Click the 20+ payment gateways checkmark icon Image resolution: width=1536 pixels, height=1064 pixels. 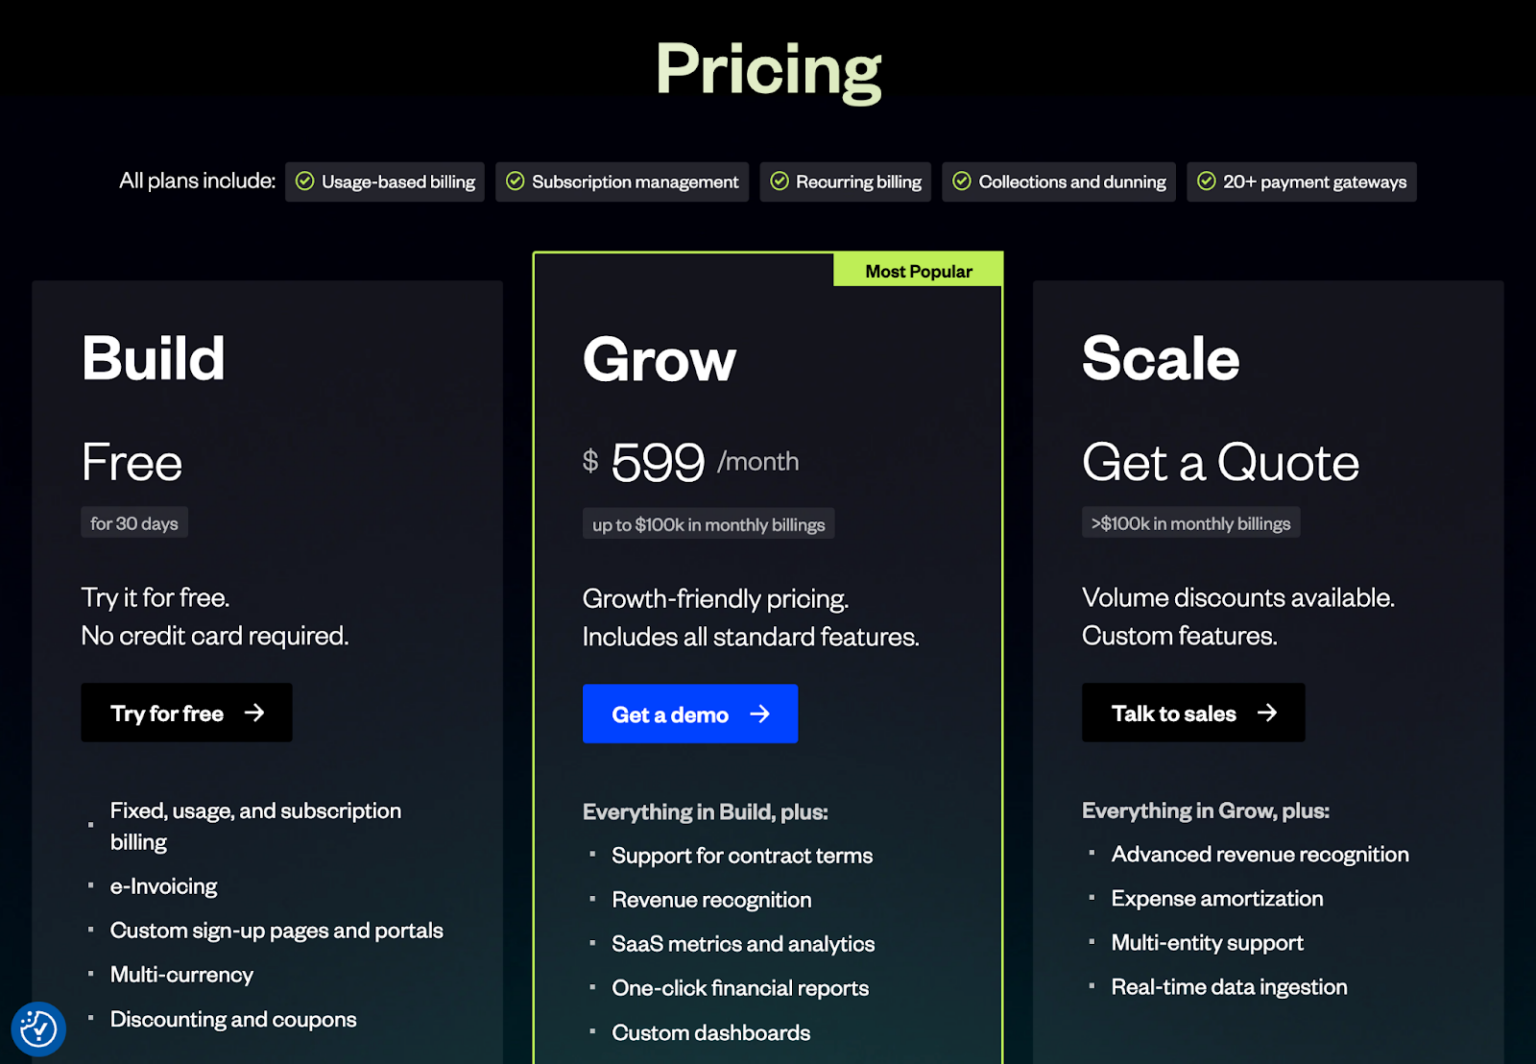pyautogui.click(x=1205, y=181)
